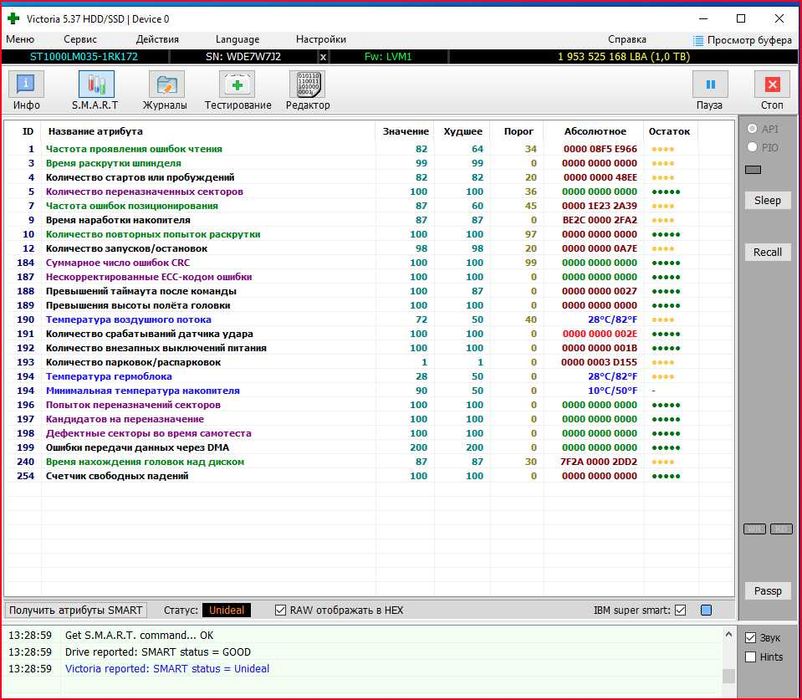Select row Время наработки накопителя
The image size is (802, 700).
coord(368,220)
